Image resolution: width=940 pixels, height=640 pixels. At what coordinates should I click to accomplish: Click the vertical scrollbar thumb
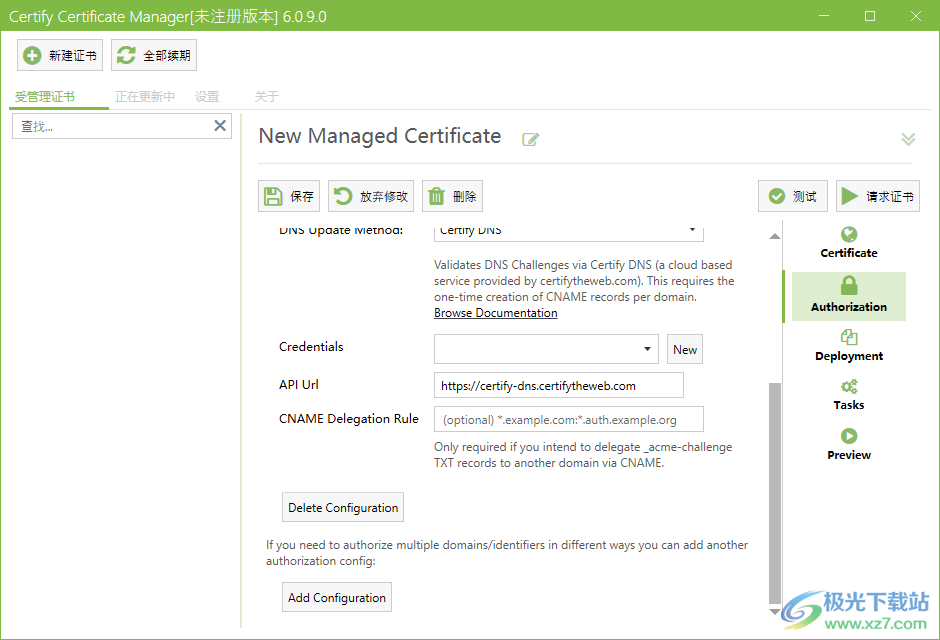click(x=775, y=493)
